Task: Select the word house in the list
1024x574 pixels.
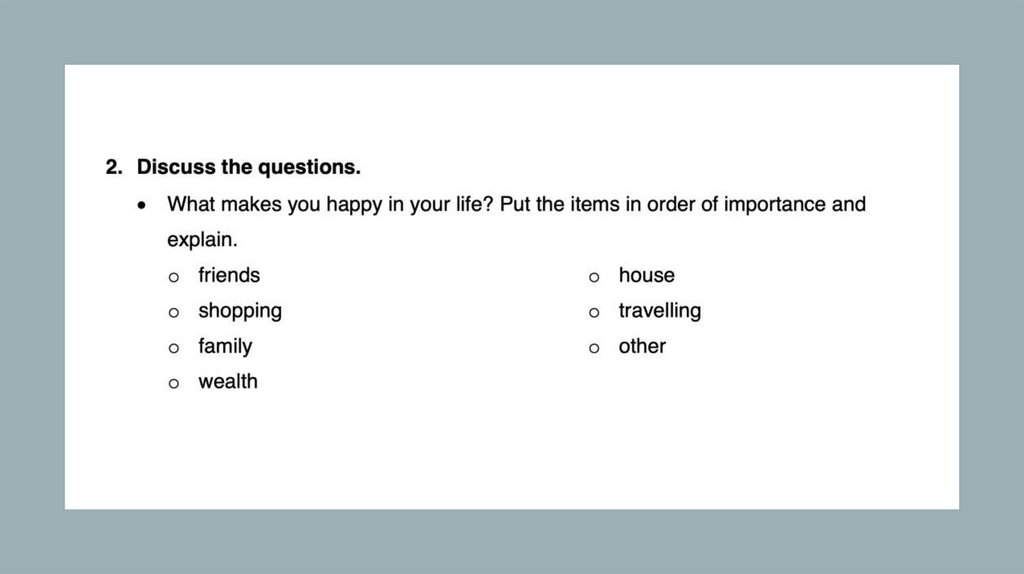Action: click(646, 275)
